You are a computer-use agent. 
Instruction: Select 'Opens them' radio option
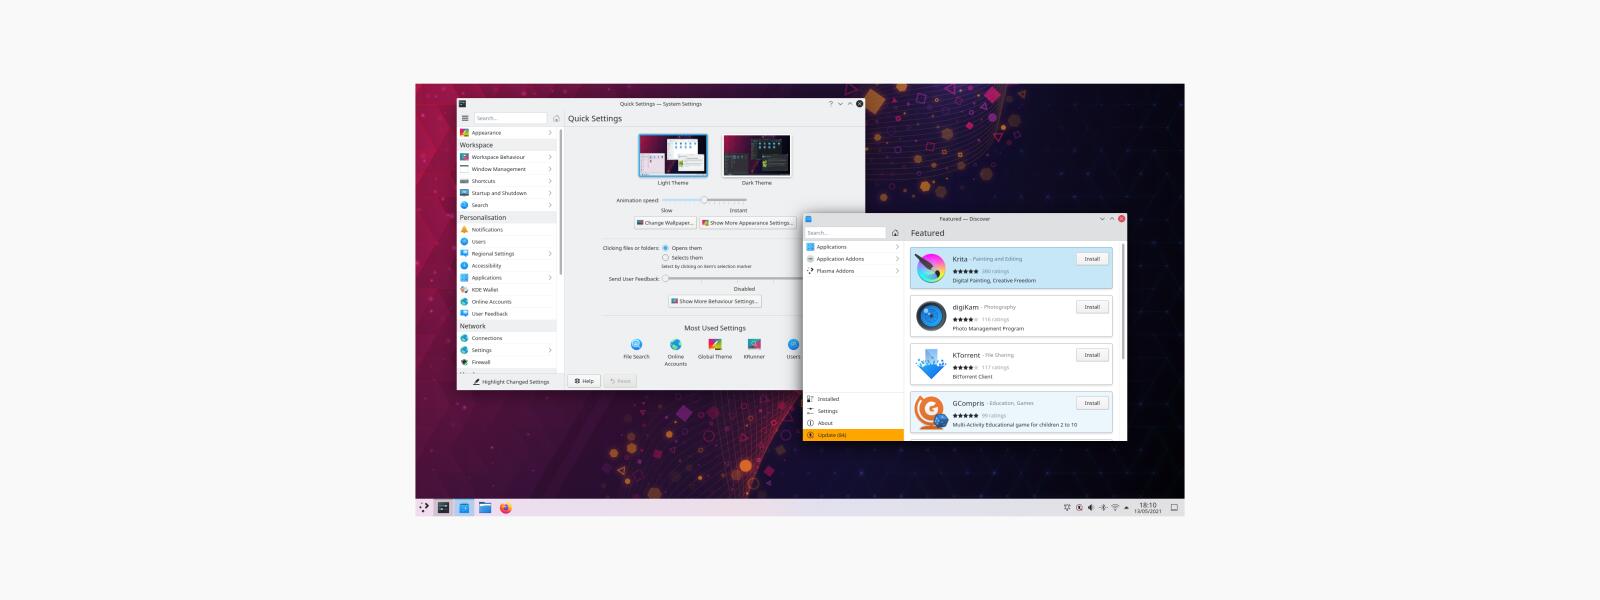665,248
